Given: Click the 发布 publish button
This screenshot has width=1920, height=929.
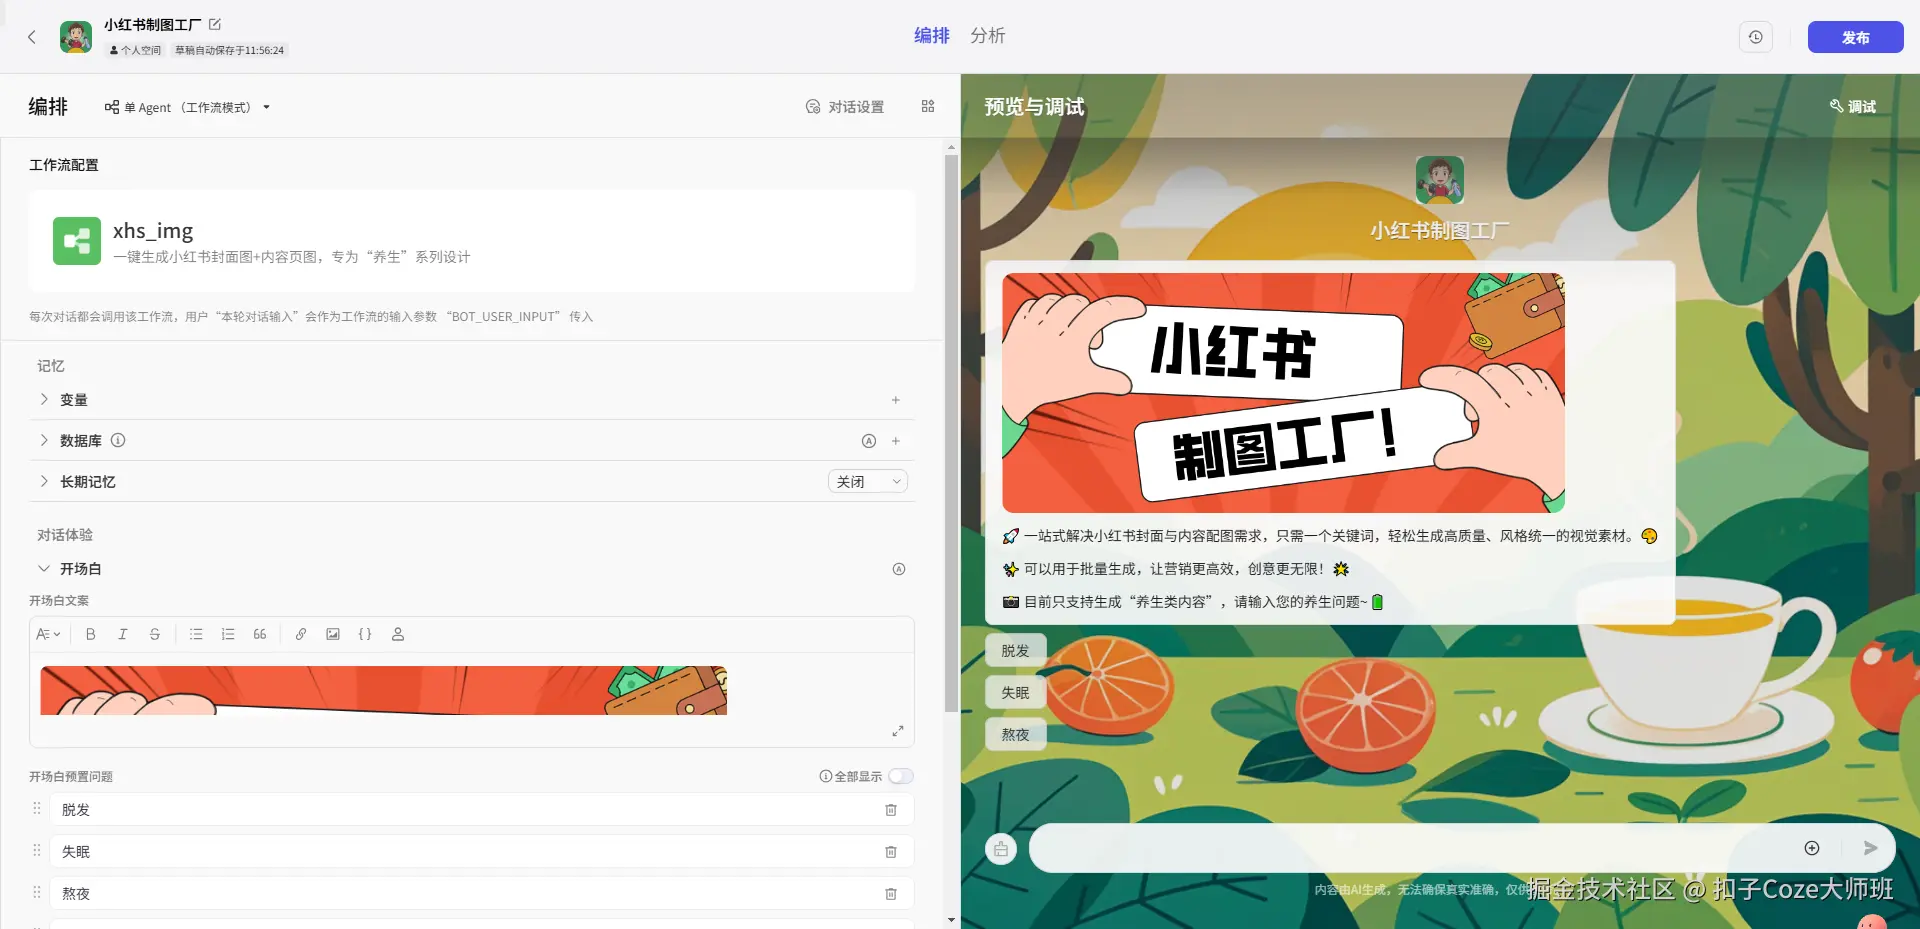Looking at the screenshot, I should pos(1855,37).
